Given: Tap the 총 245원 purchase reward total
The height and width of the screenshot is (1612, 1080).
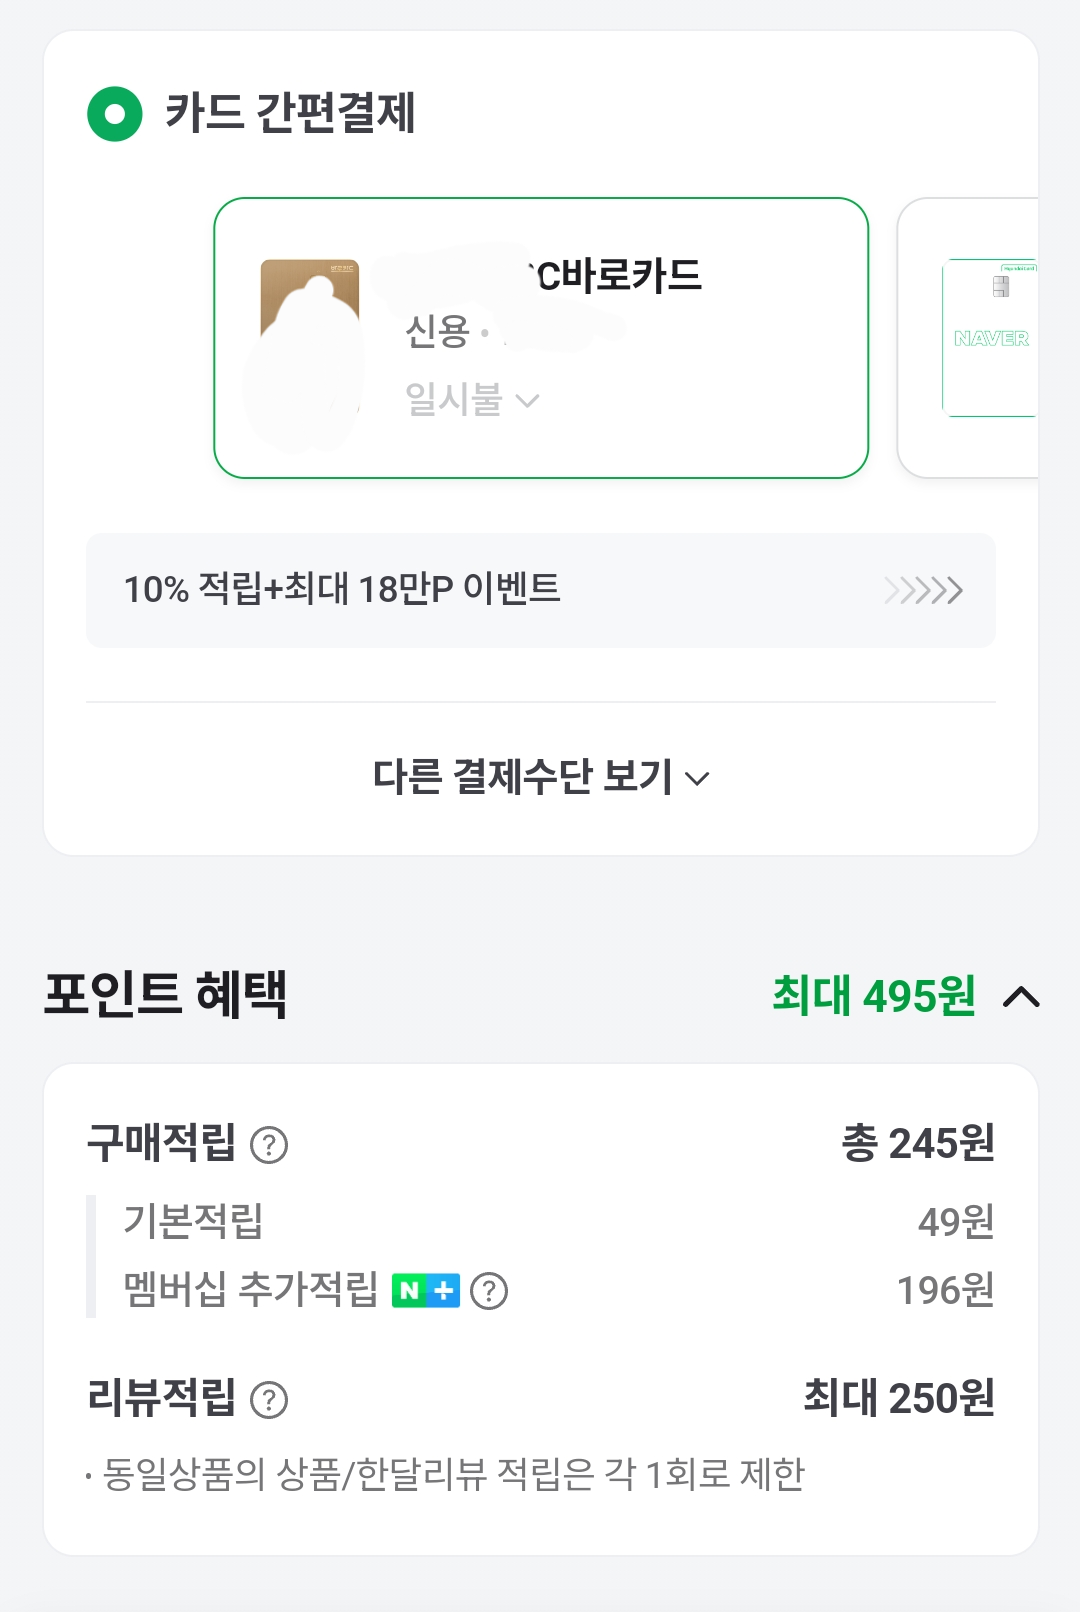Looking at the screenshot, I should pos(917,1143).
